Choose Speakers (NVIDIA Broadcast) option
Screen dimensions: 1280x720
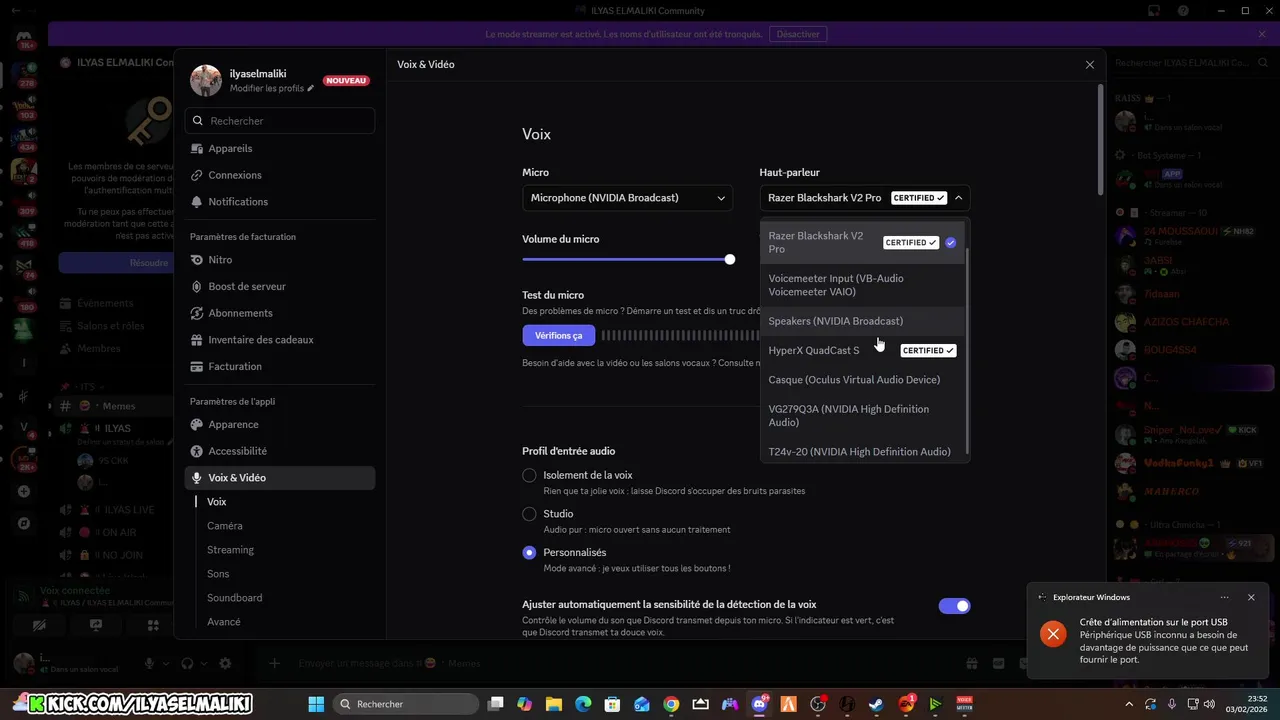(x=864, y=321)
